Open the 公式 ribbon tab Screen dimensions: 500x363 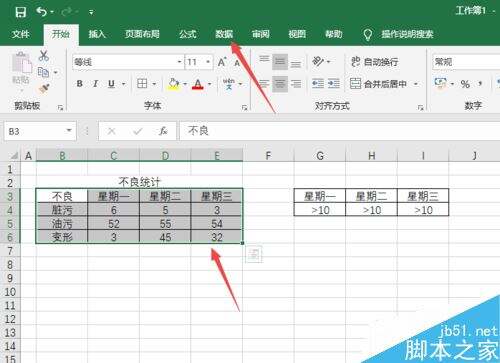(x=187, y=34)
